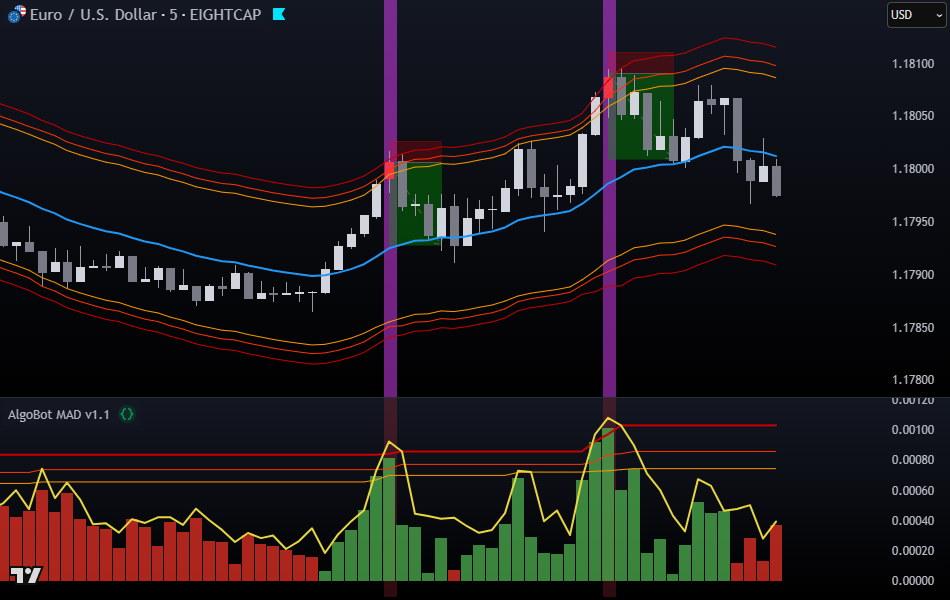
Task: Open the AlgoBot MAD source code braces icon
Action: (x=127, y=415)
